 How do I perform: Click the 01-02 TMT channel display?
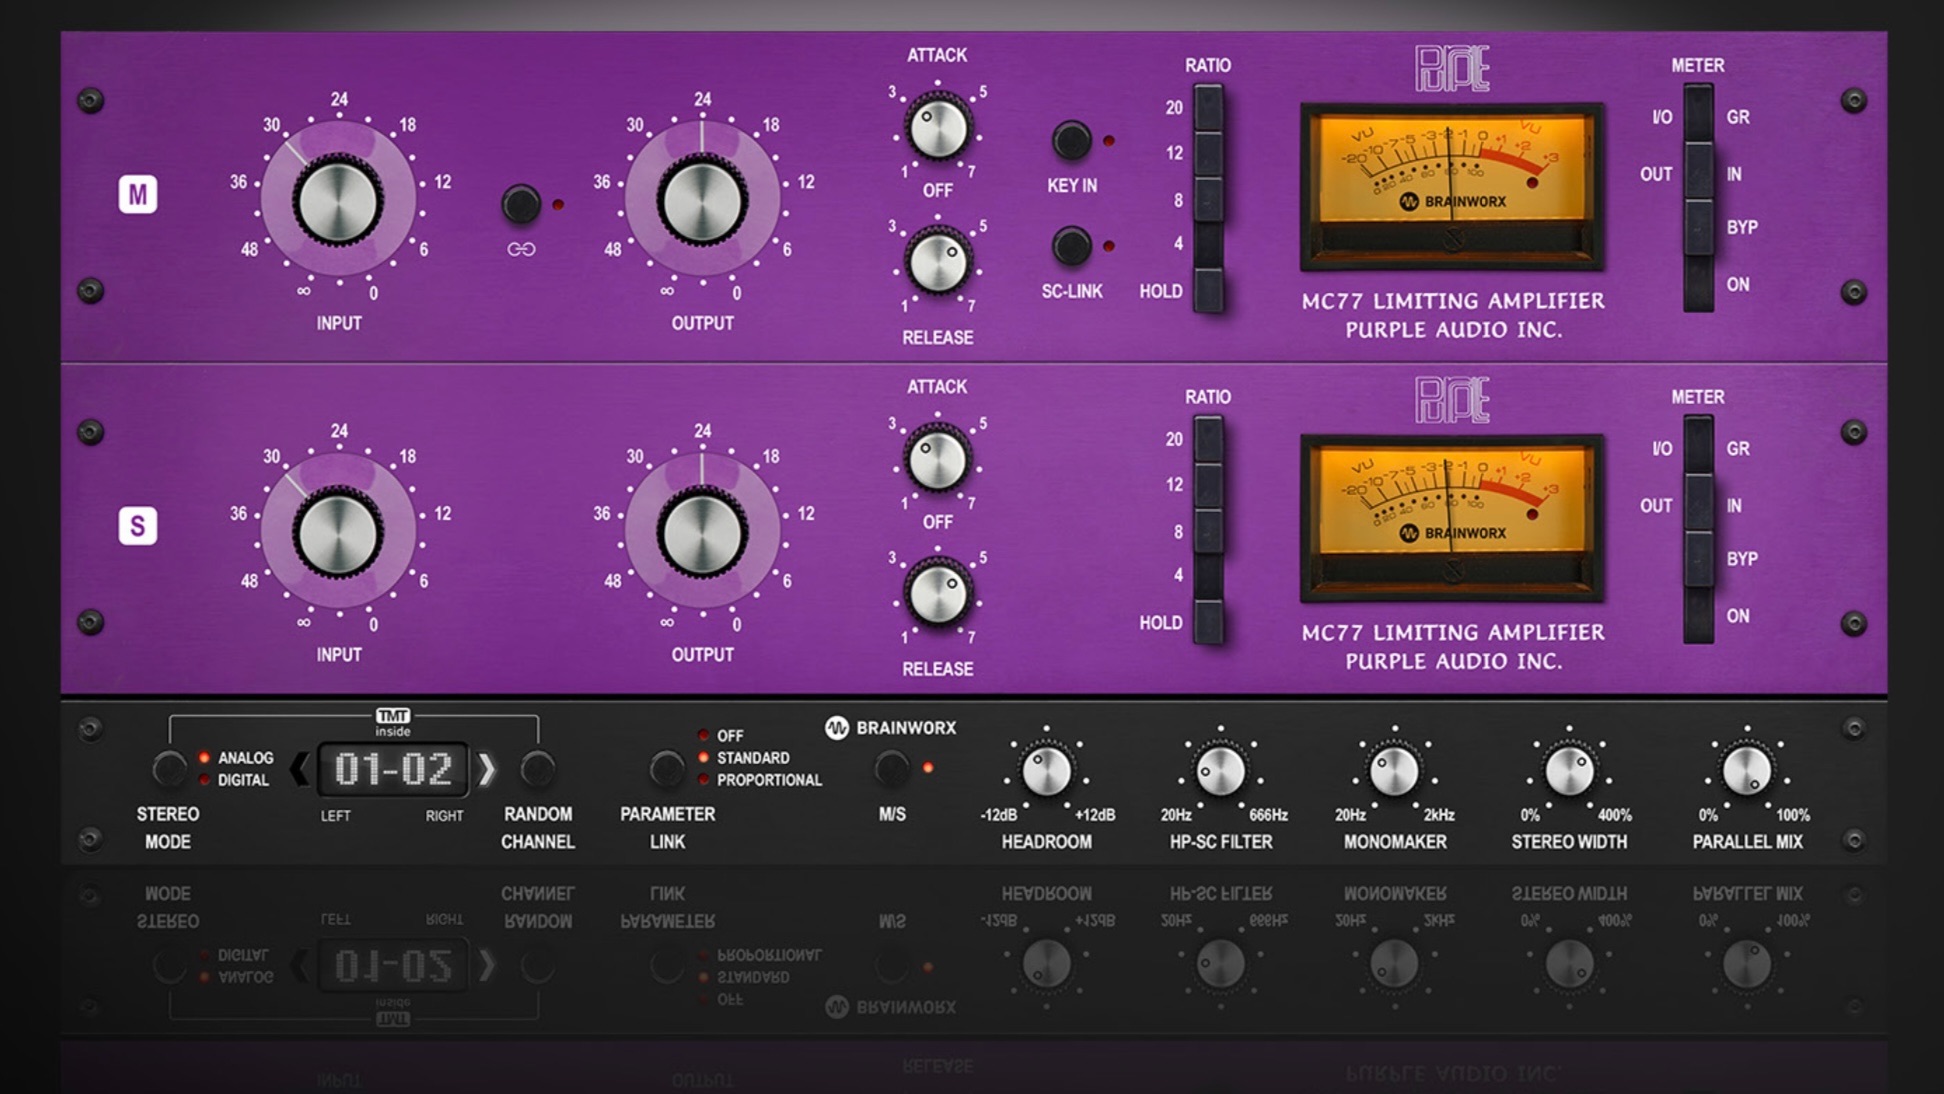(393, 769)
